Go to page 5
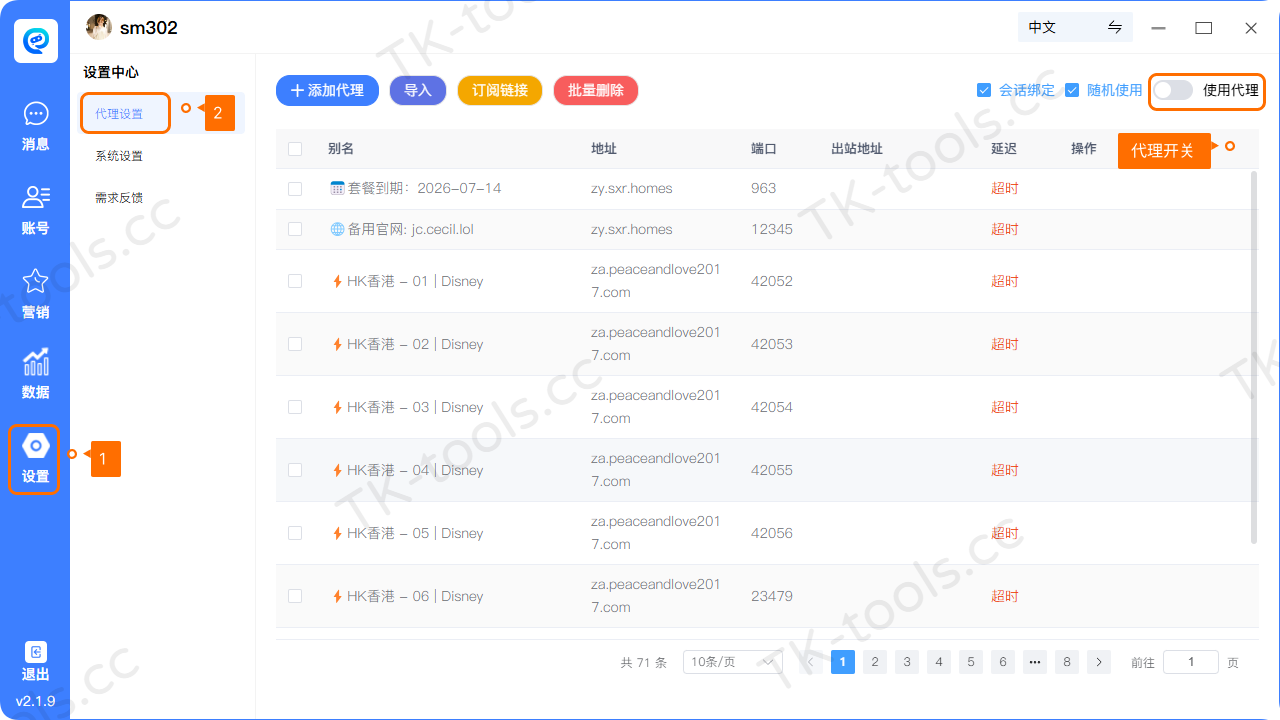The width and height of the screenshot is (1280, 720). pos(971,662)
